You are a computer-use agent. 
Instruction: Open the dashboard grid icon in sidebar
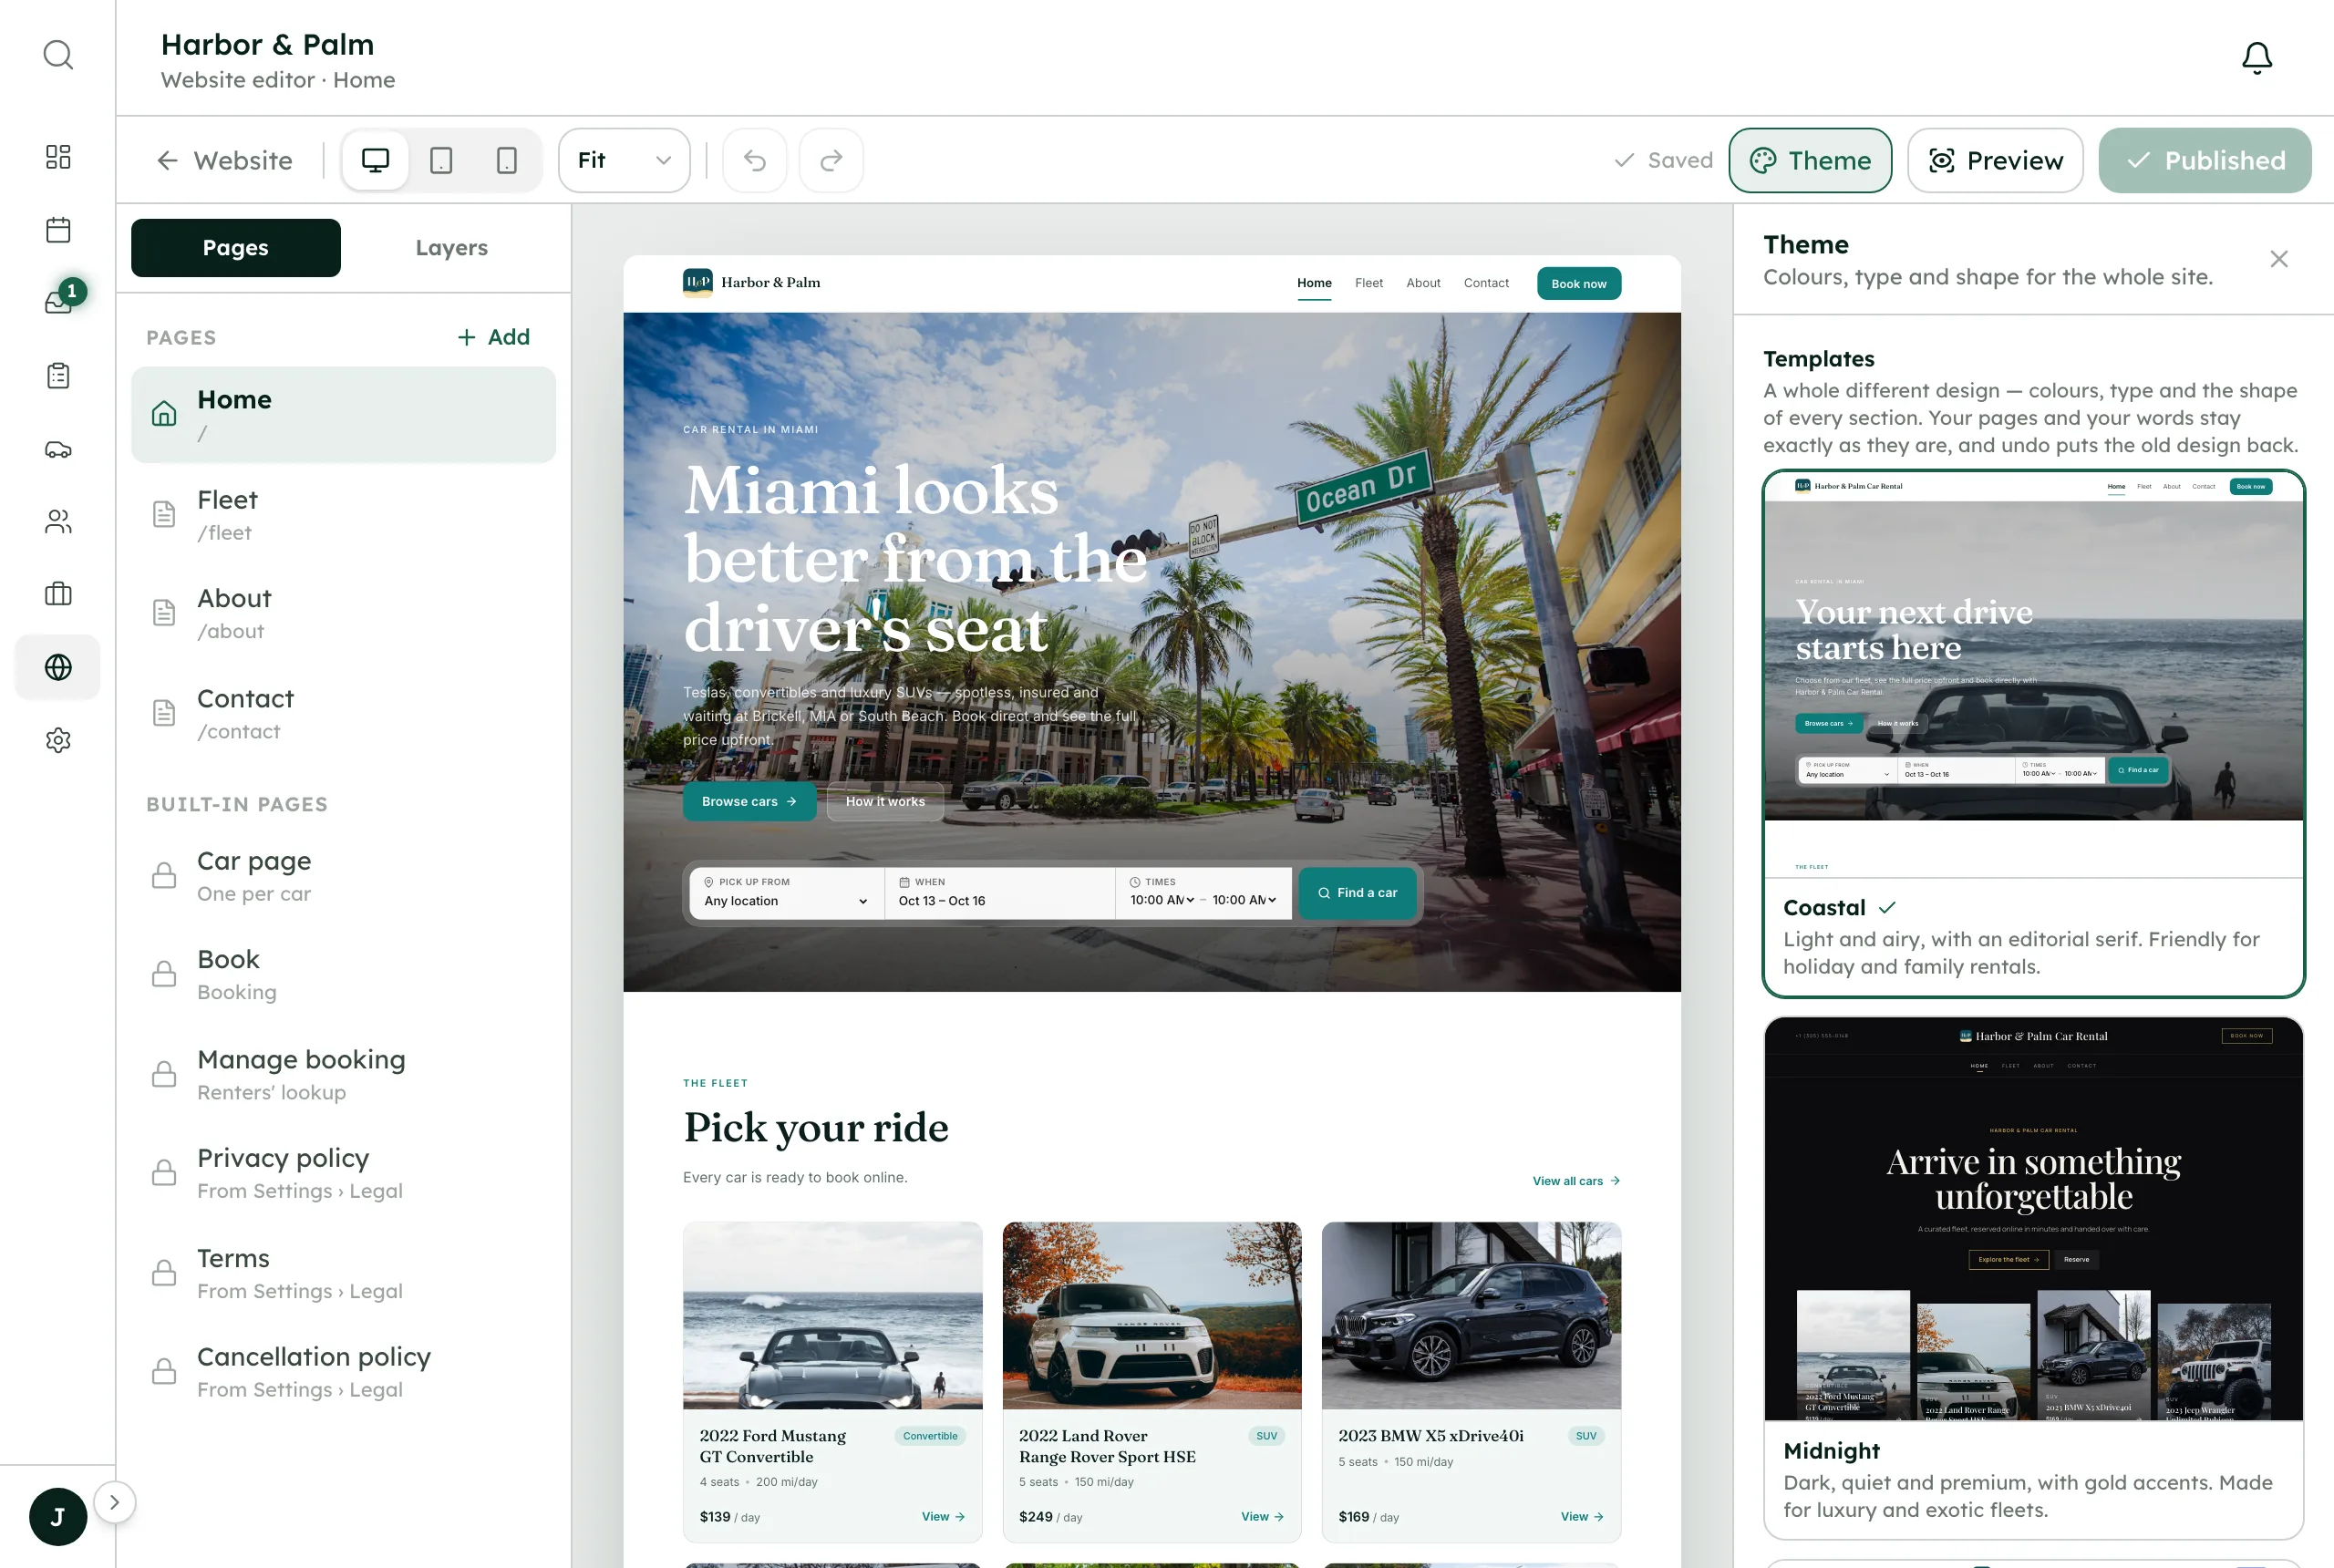(58, 157)
